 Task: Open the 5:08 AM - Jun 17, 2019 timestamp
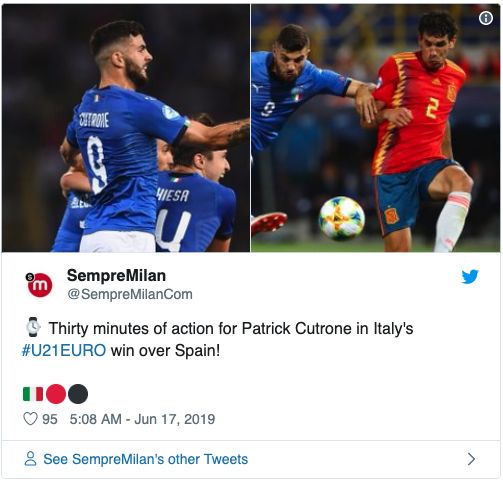pos(142,419)
